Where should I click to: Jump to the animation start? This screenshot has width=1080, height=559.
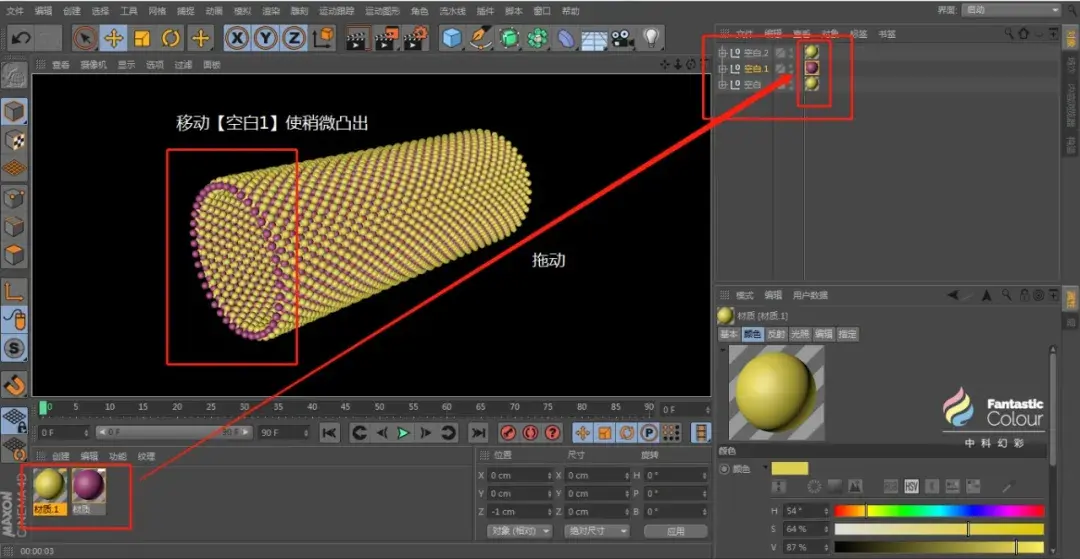329,433
